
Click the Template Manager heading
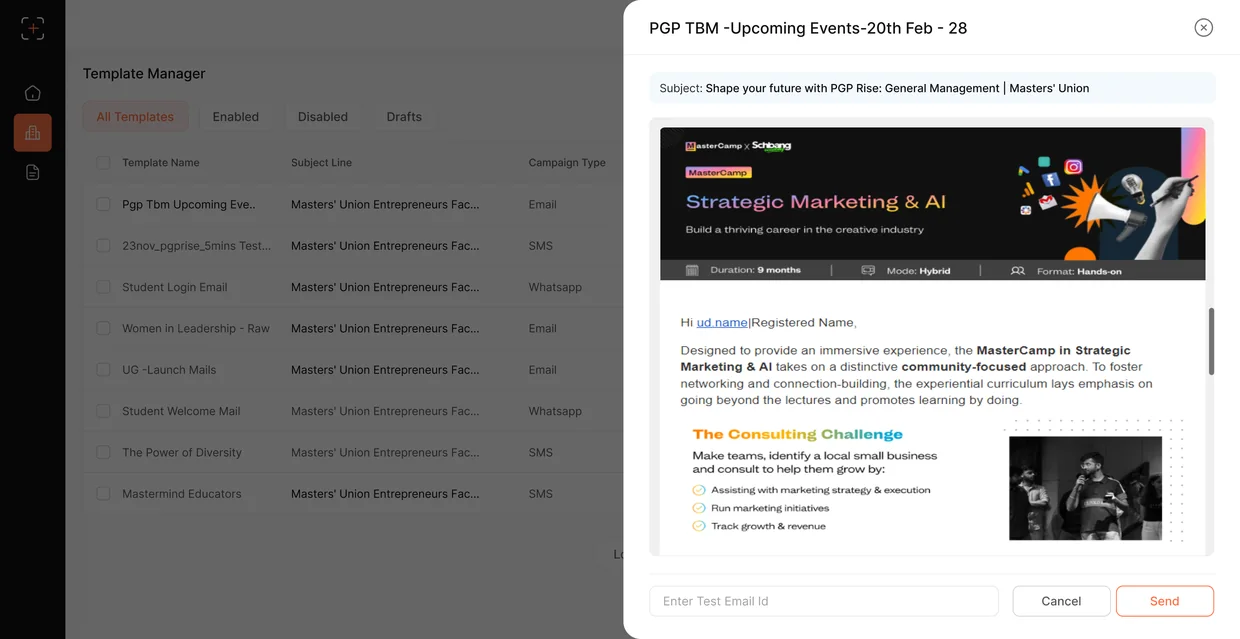(x=144, y=74)
